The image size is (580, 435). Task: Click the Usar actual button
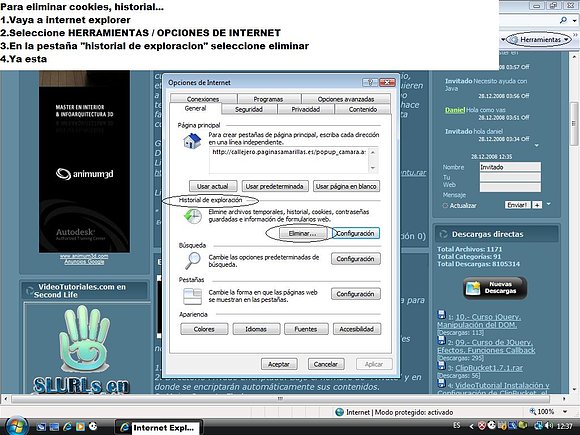point(213,186)
